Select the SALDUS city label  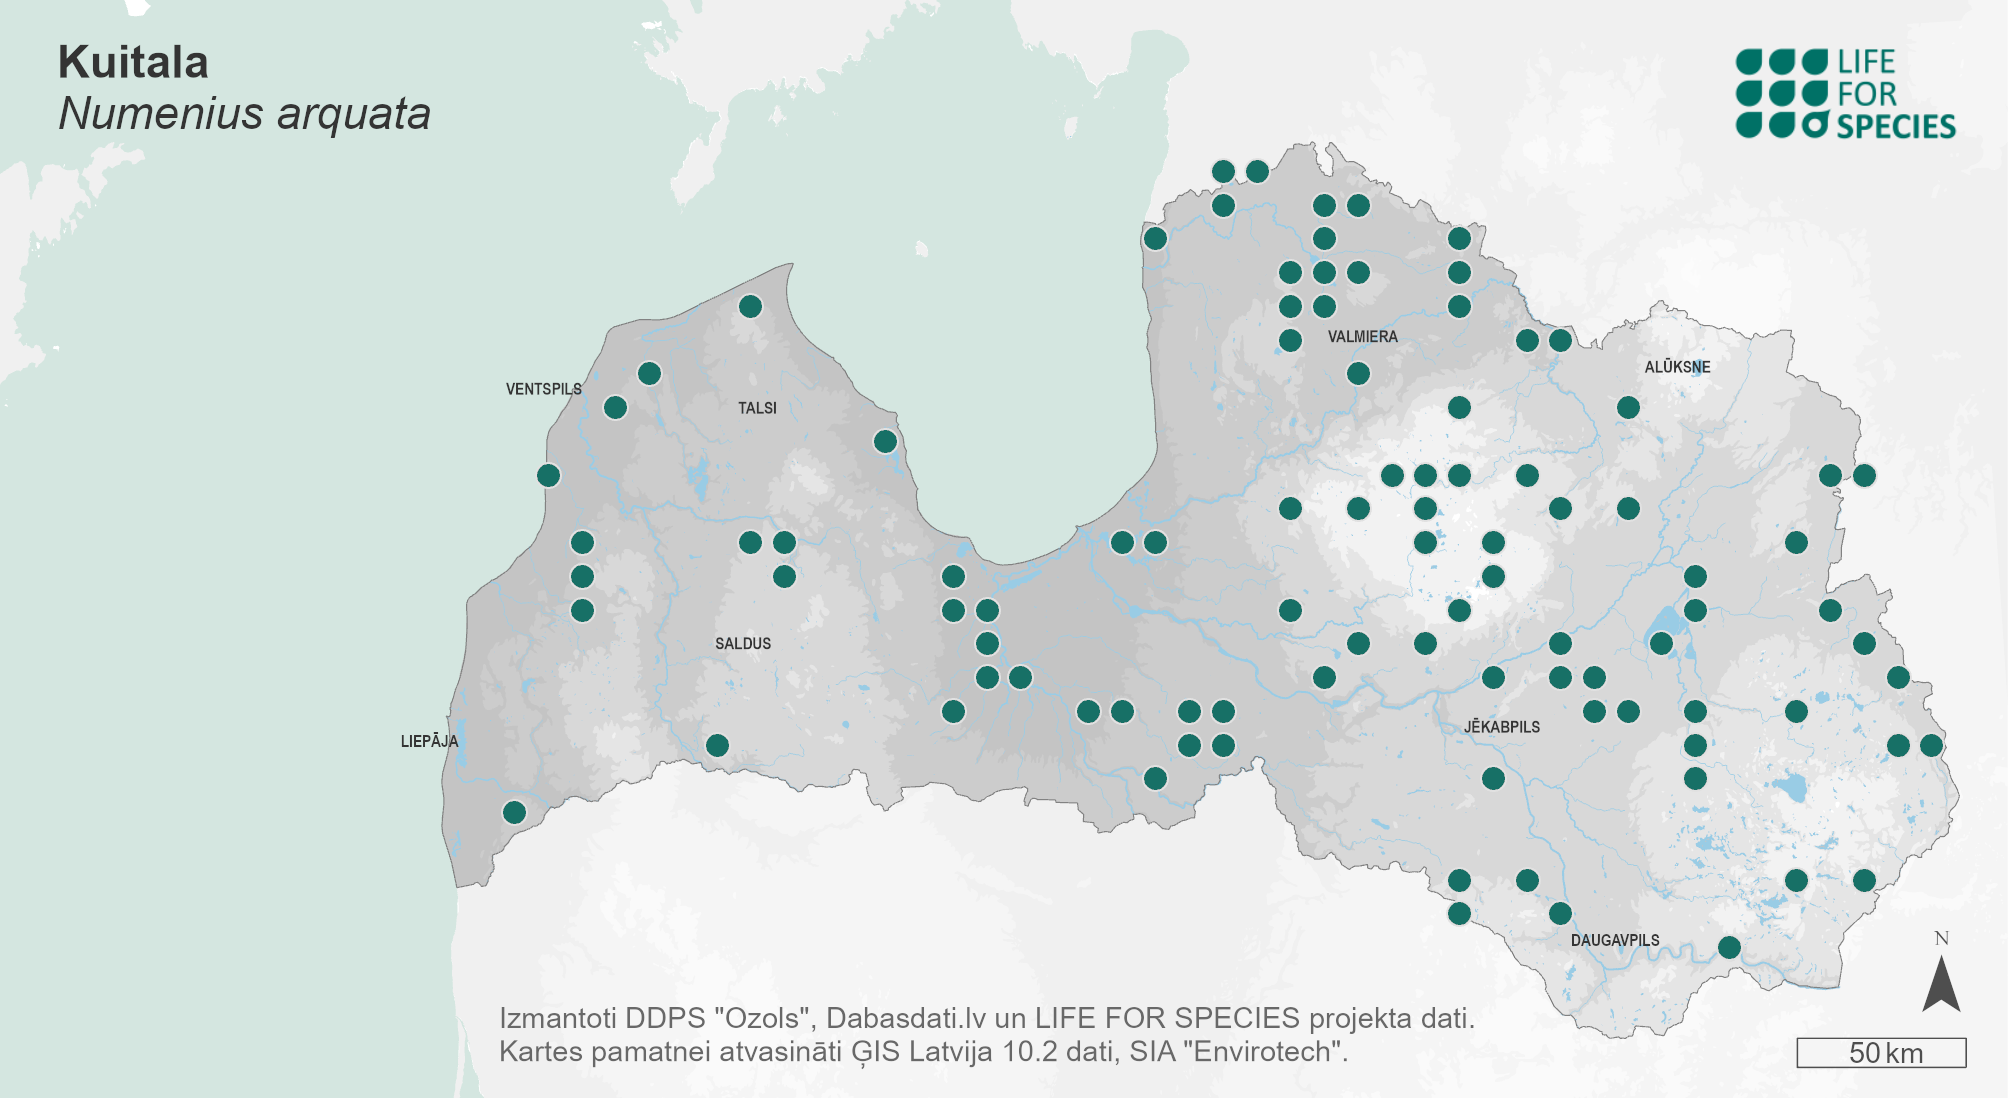tap(743, 643)
